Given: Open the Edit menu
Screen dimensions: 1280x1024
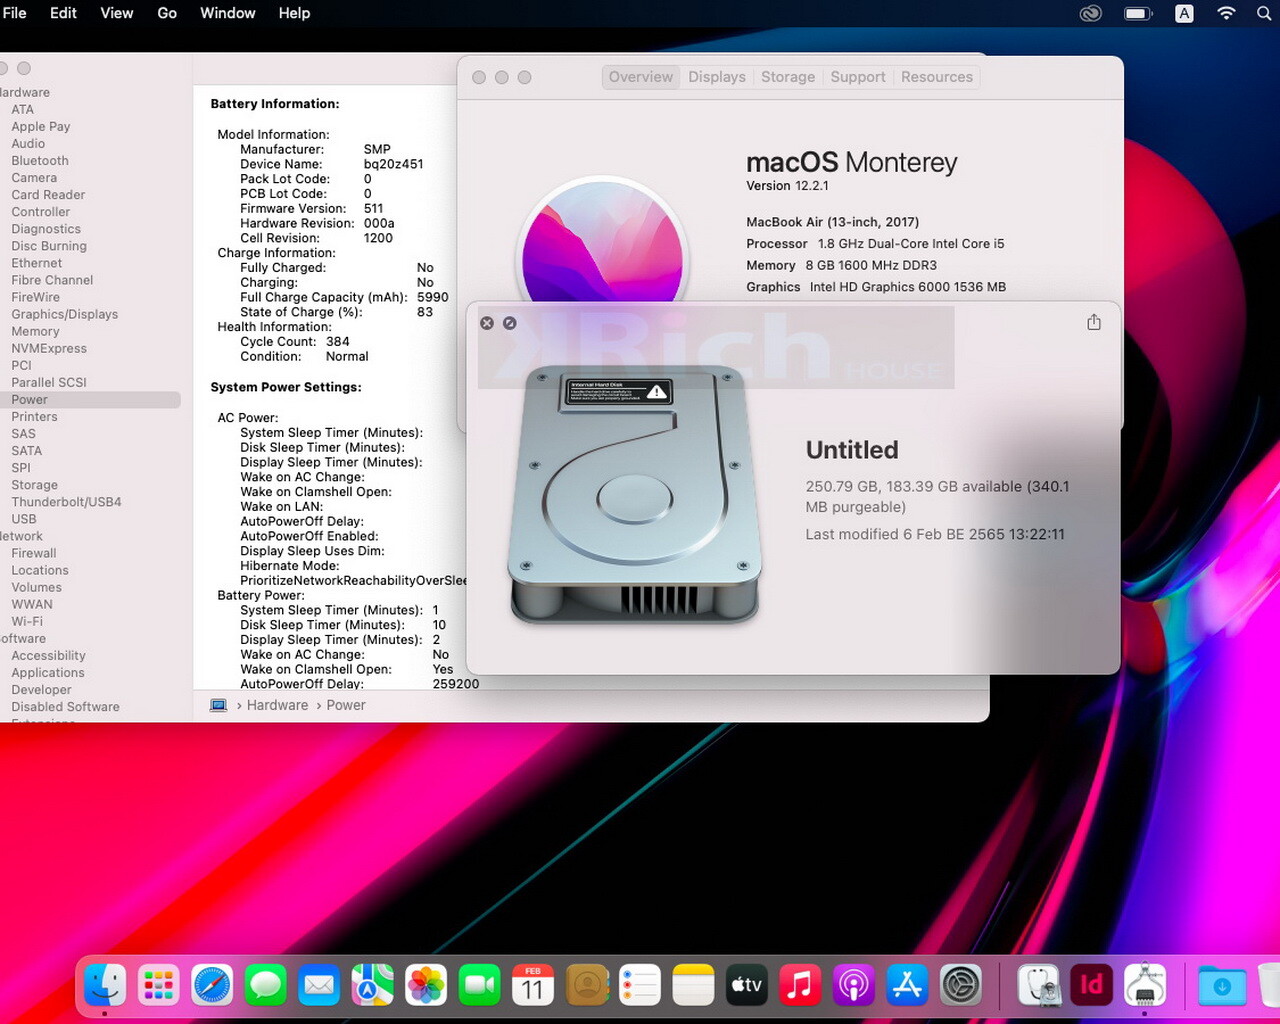Looking at the screenshot, I should (x=63, y=13).
